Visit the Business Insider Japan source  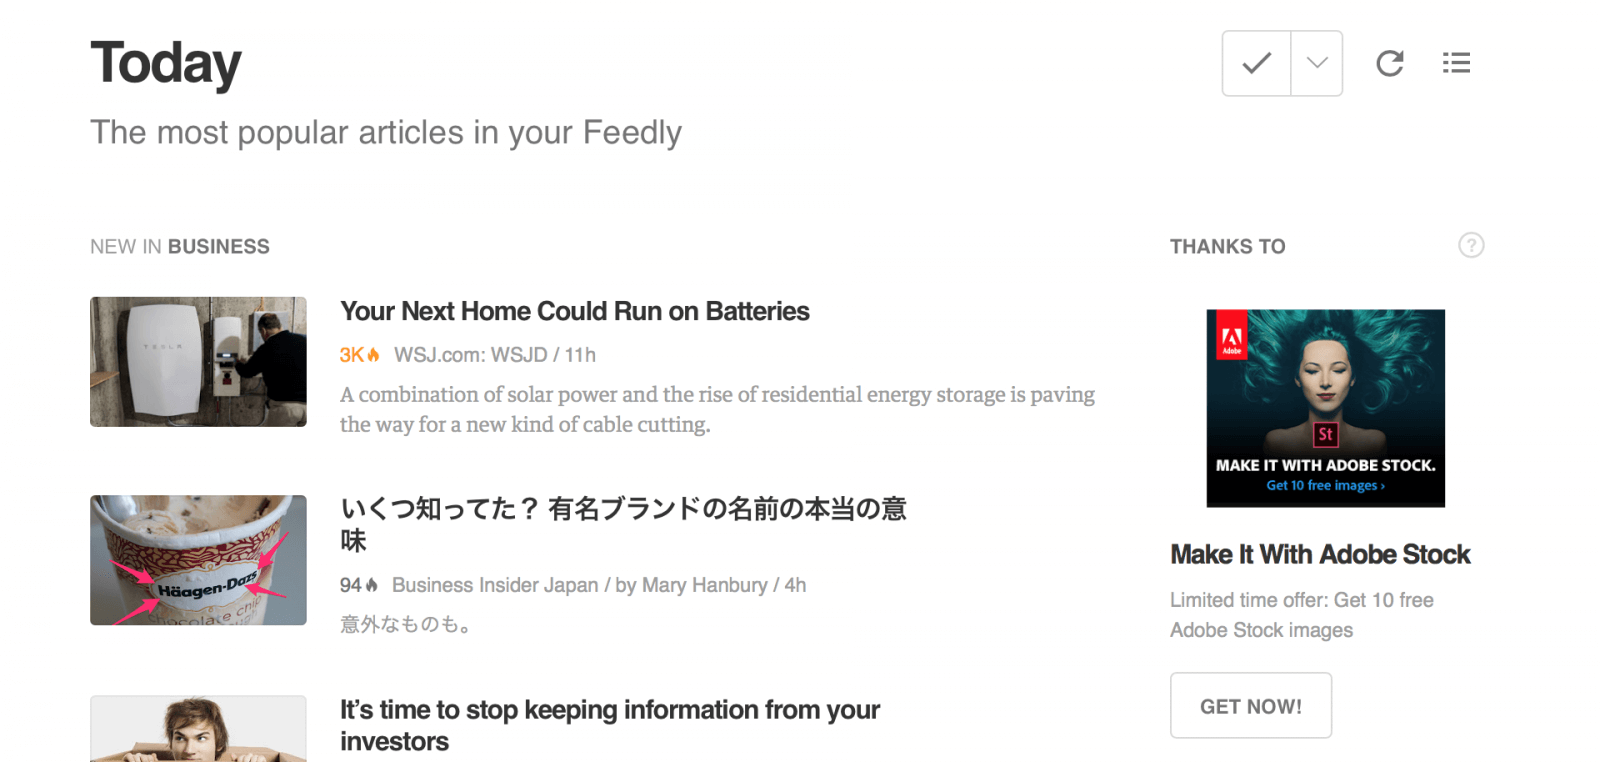coord(496,585)
